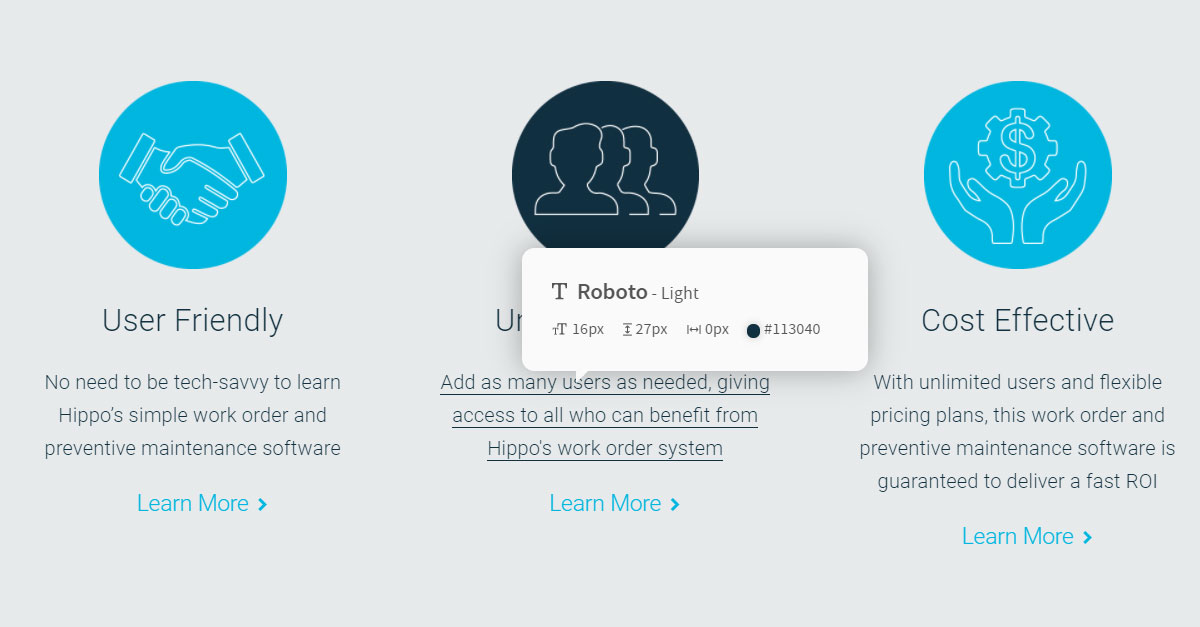Open Learn More under User Friendly
This screenshot has height=627, width=1200.
[x=193, y=503]
